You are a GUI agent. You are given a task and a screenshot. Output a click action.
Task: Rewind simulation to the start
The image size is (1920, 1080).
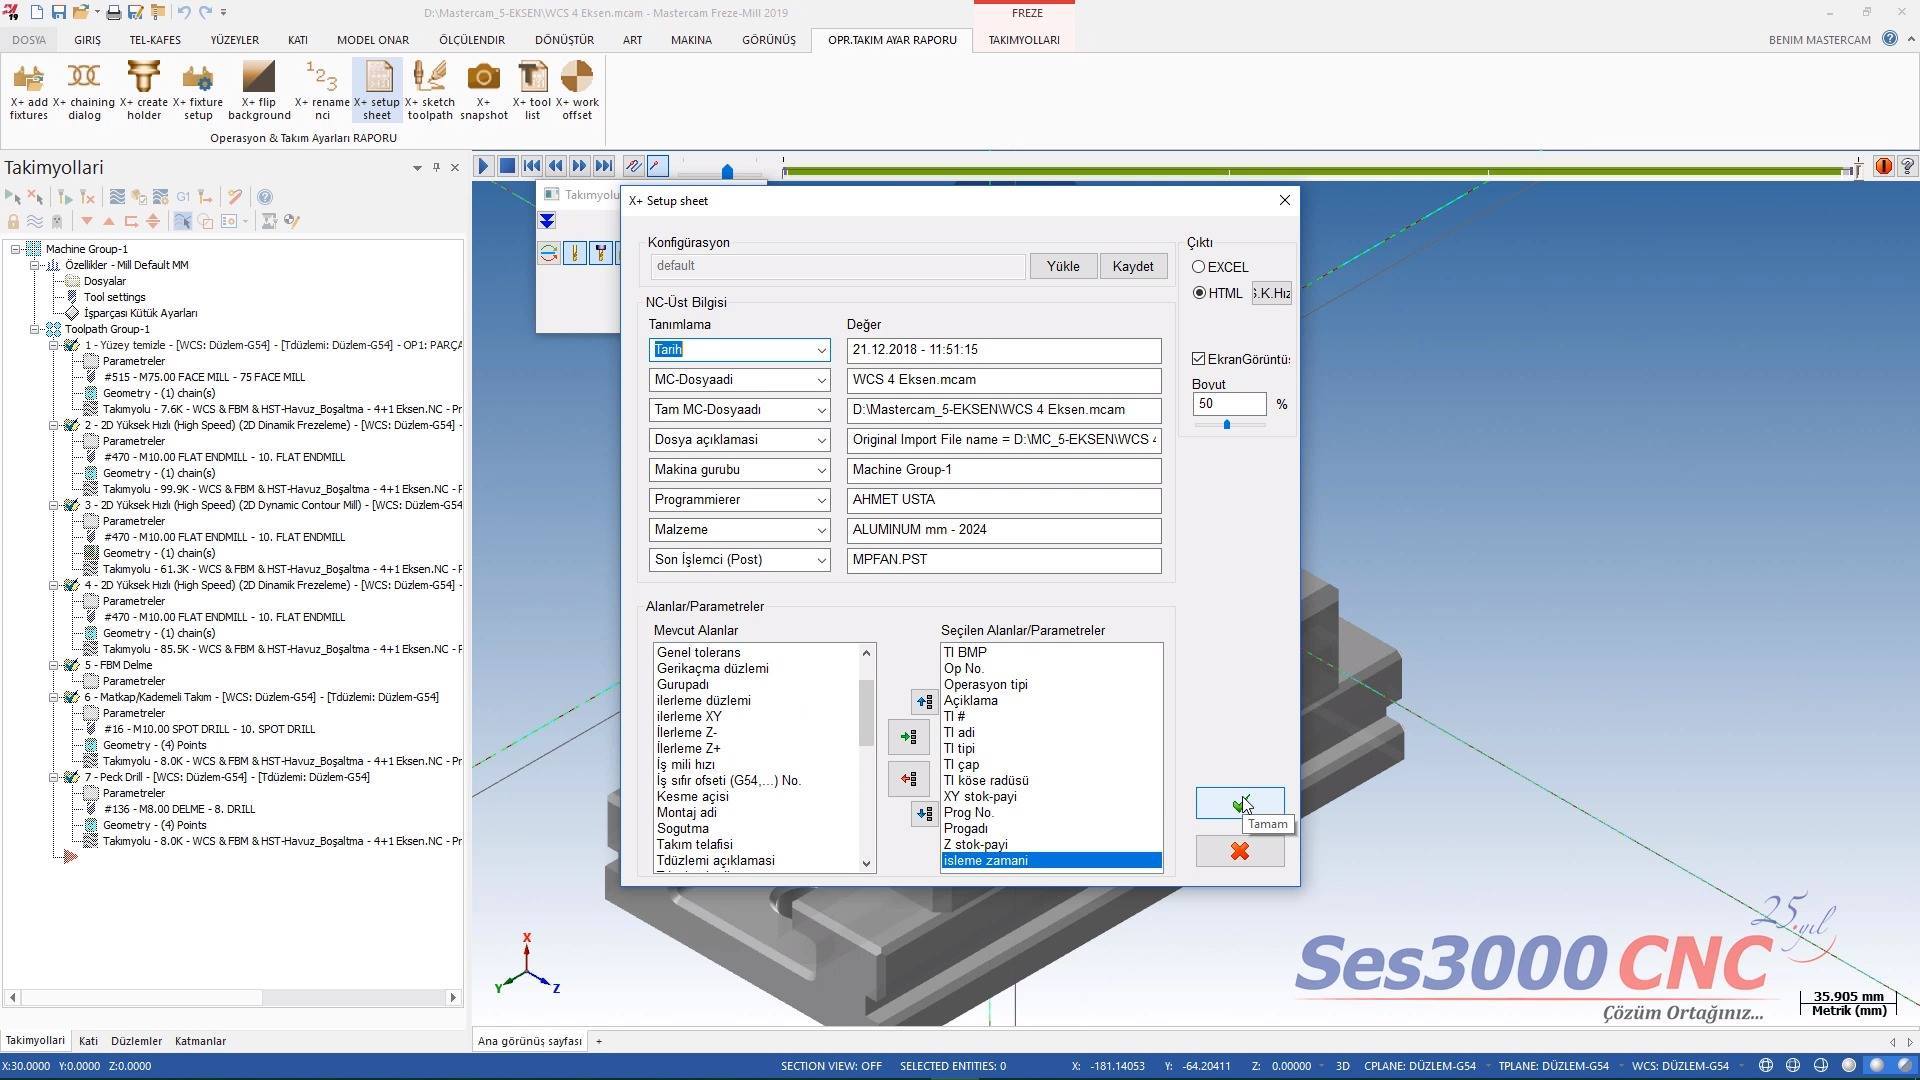coord(532,166)
